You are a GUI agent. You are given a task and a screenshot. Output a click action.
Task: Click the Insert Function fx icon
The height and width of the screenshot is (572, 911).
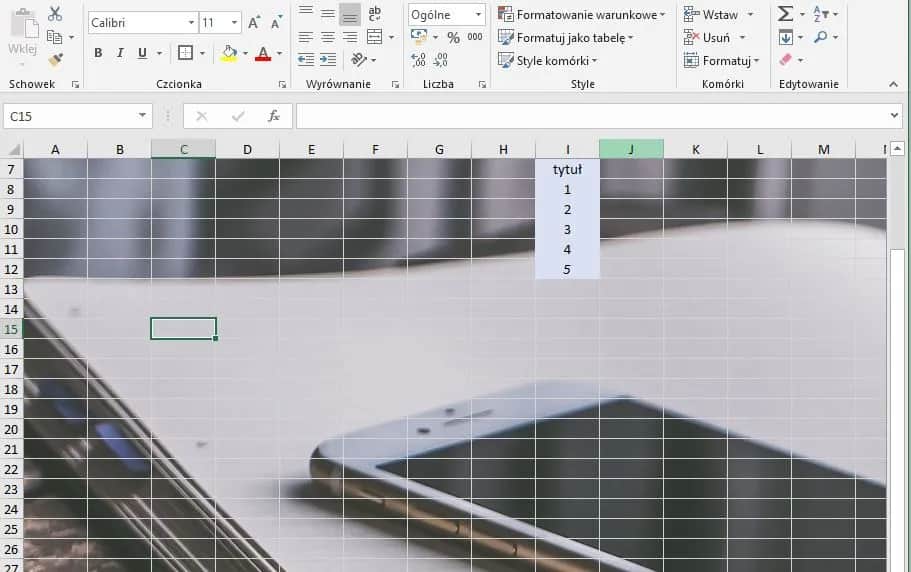(273, 116)
